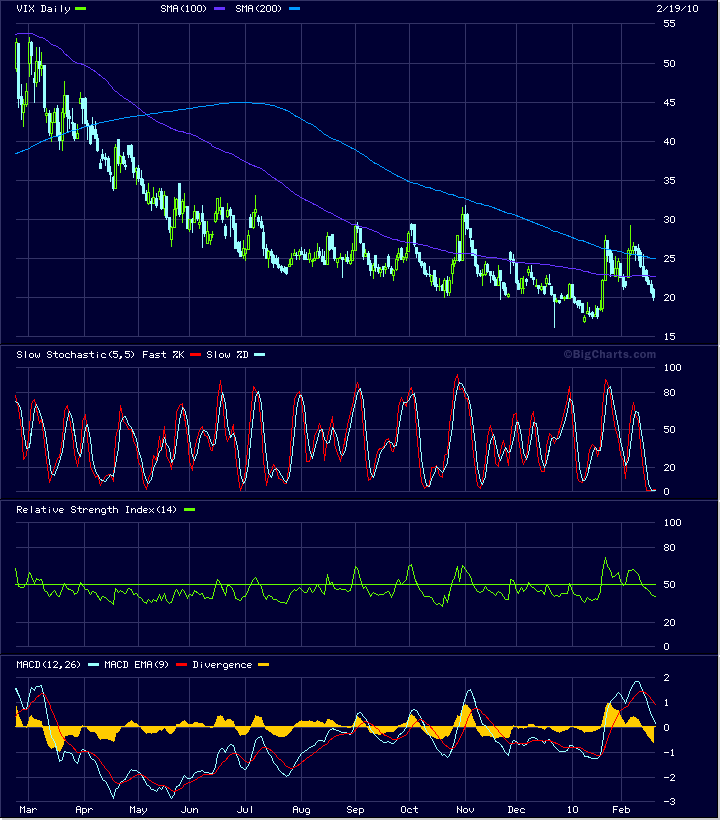
Task: Click the cyan Slow %D legend swatch
Action: click(x=259, y=355)
